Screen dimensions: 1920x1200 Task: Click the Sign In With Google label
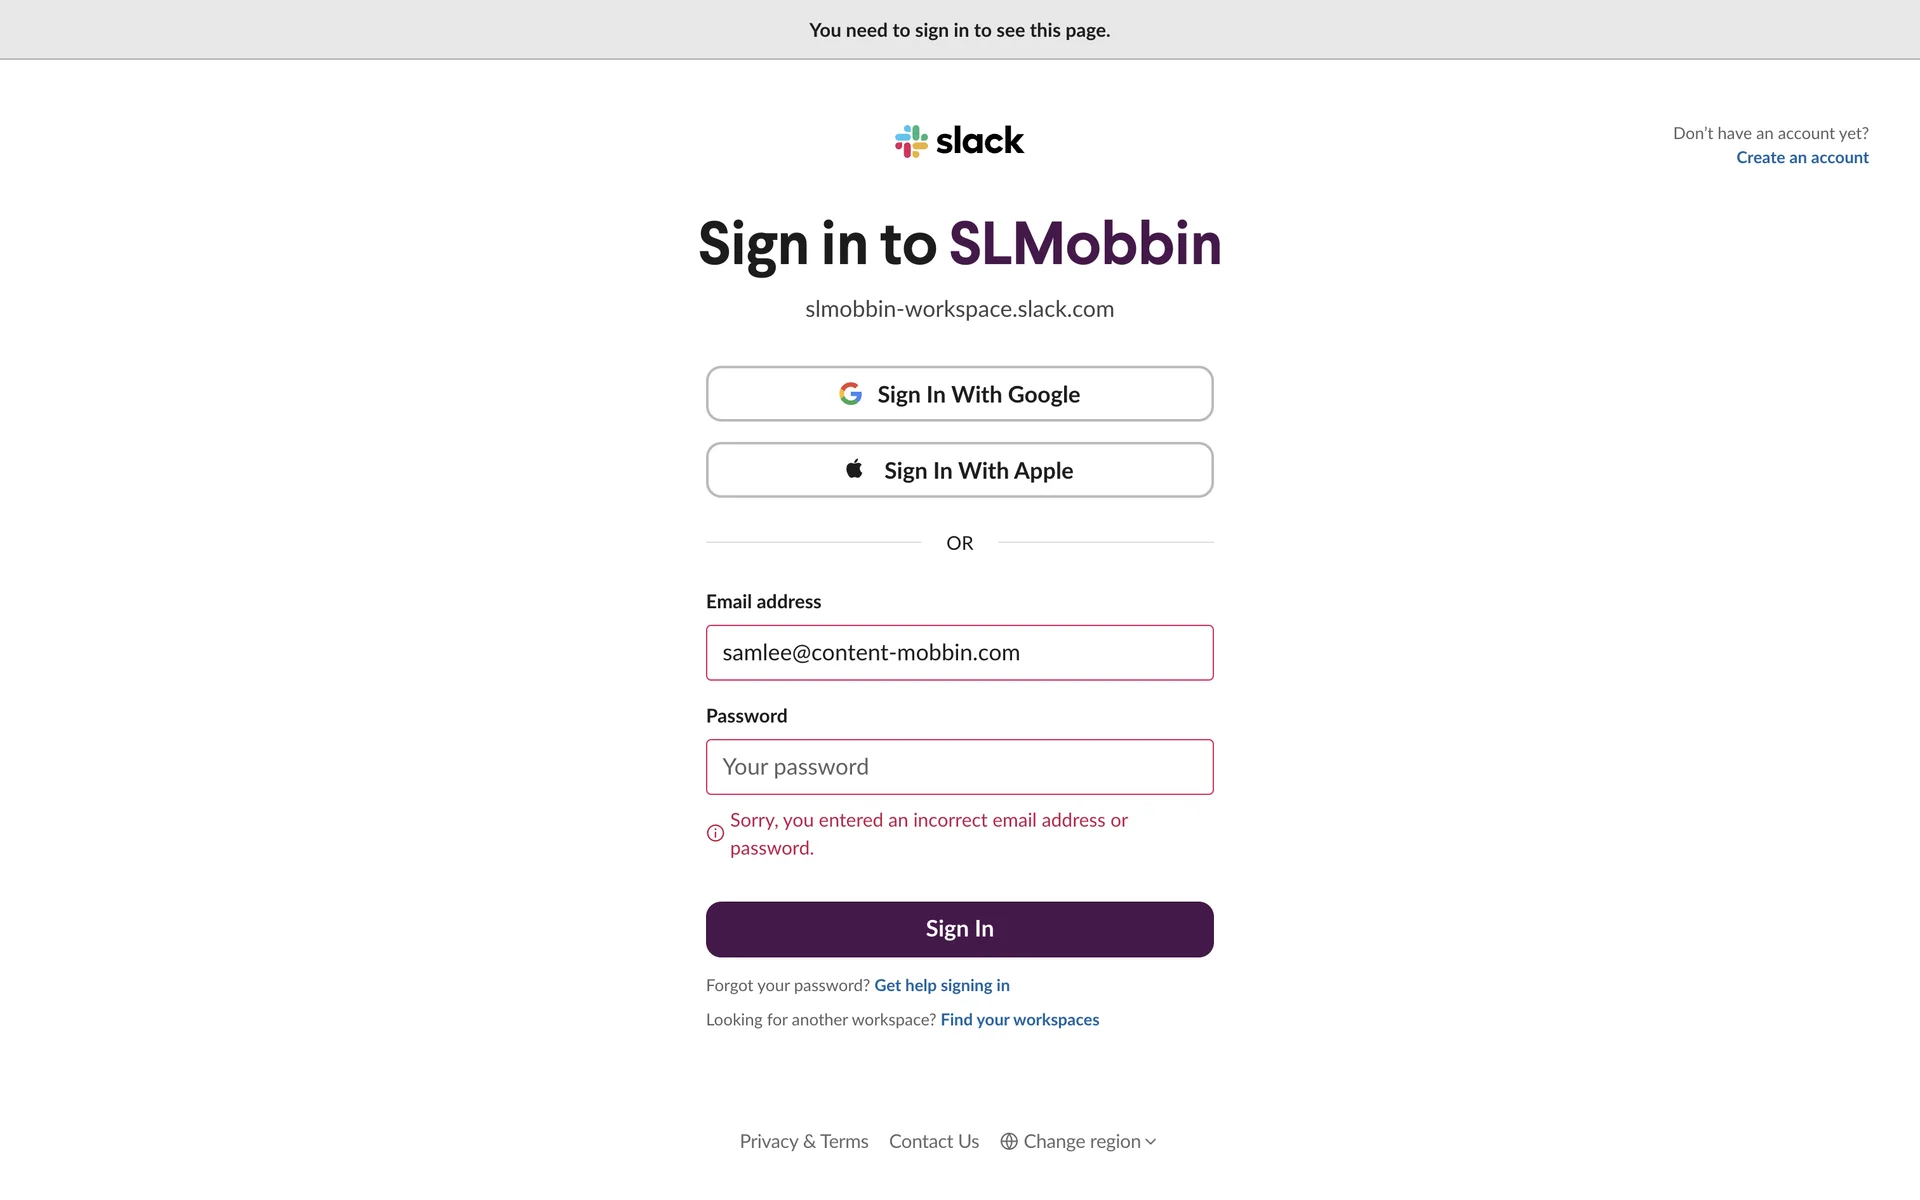(978, 394)
